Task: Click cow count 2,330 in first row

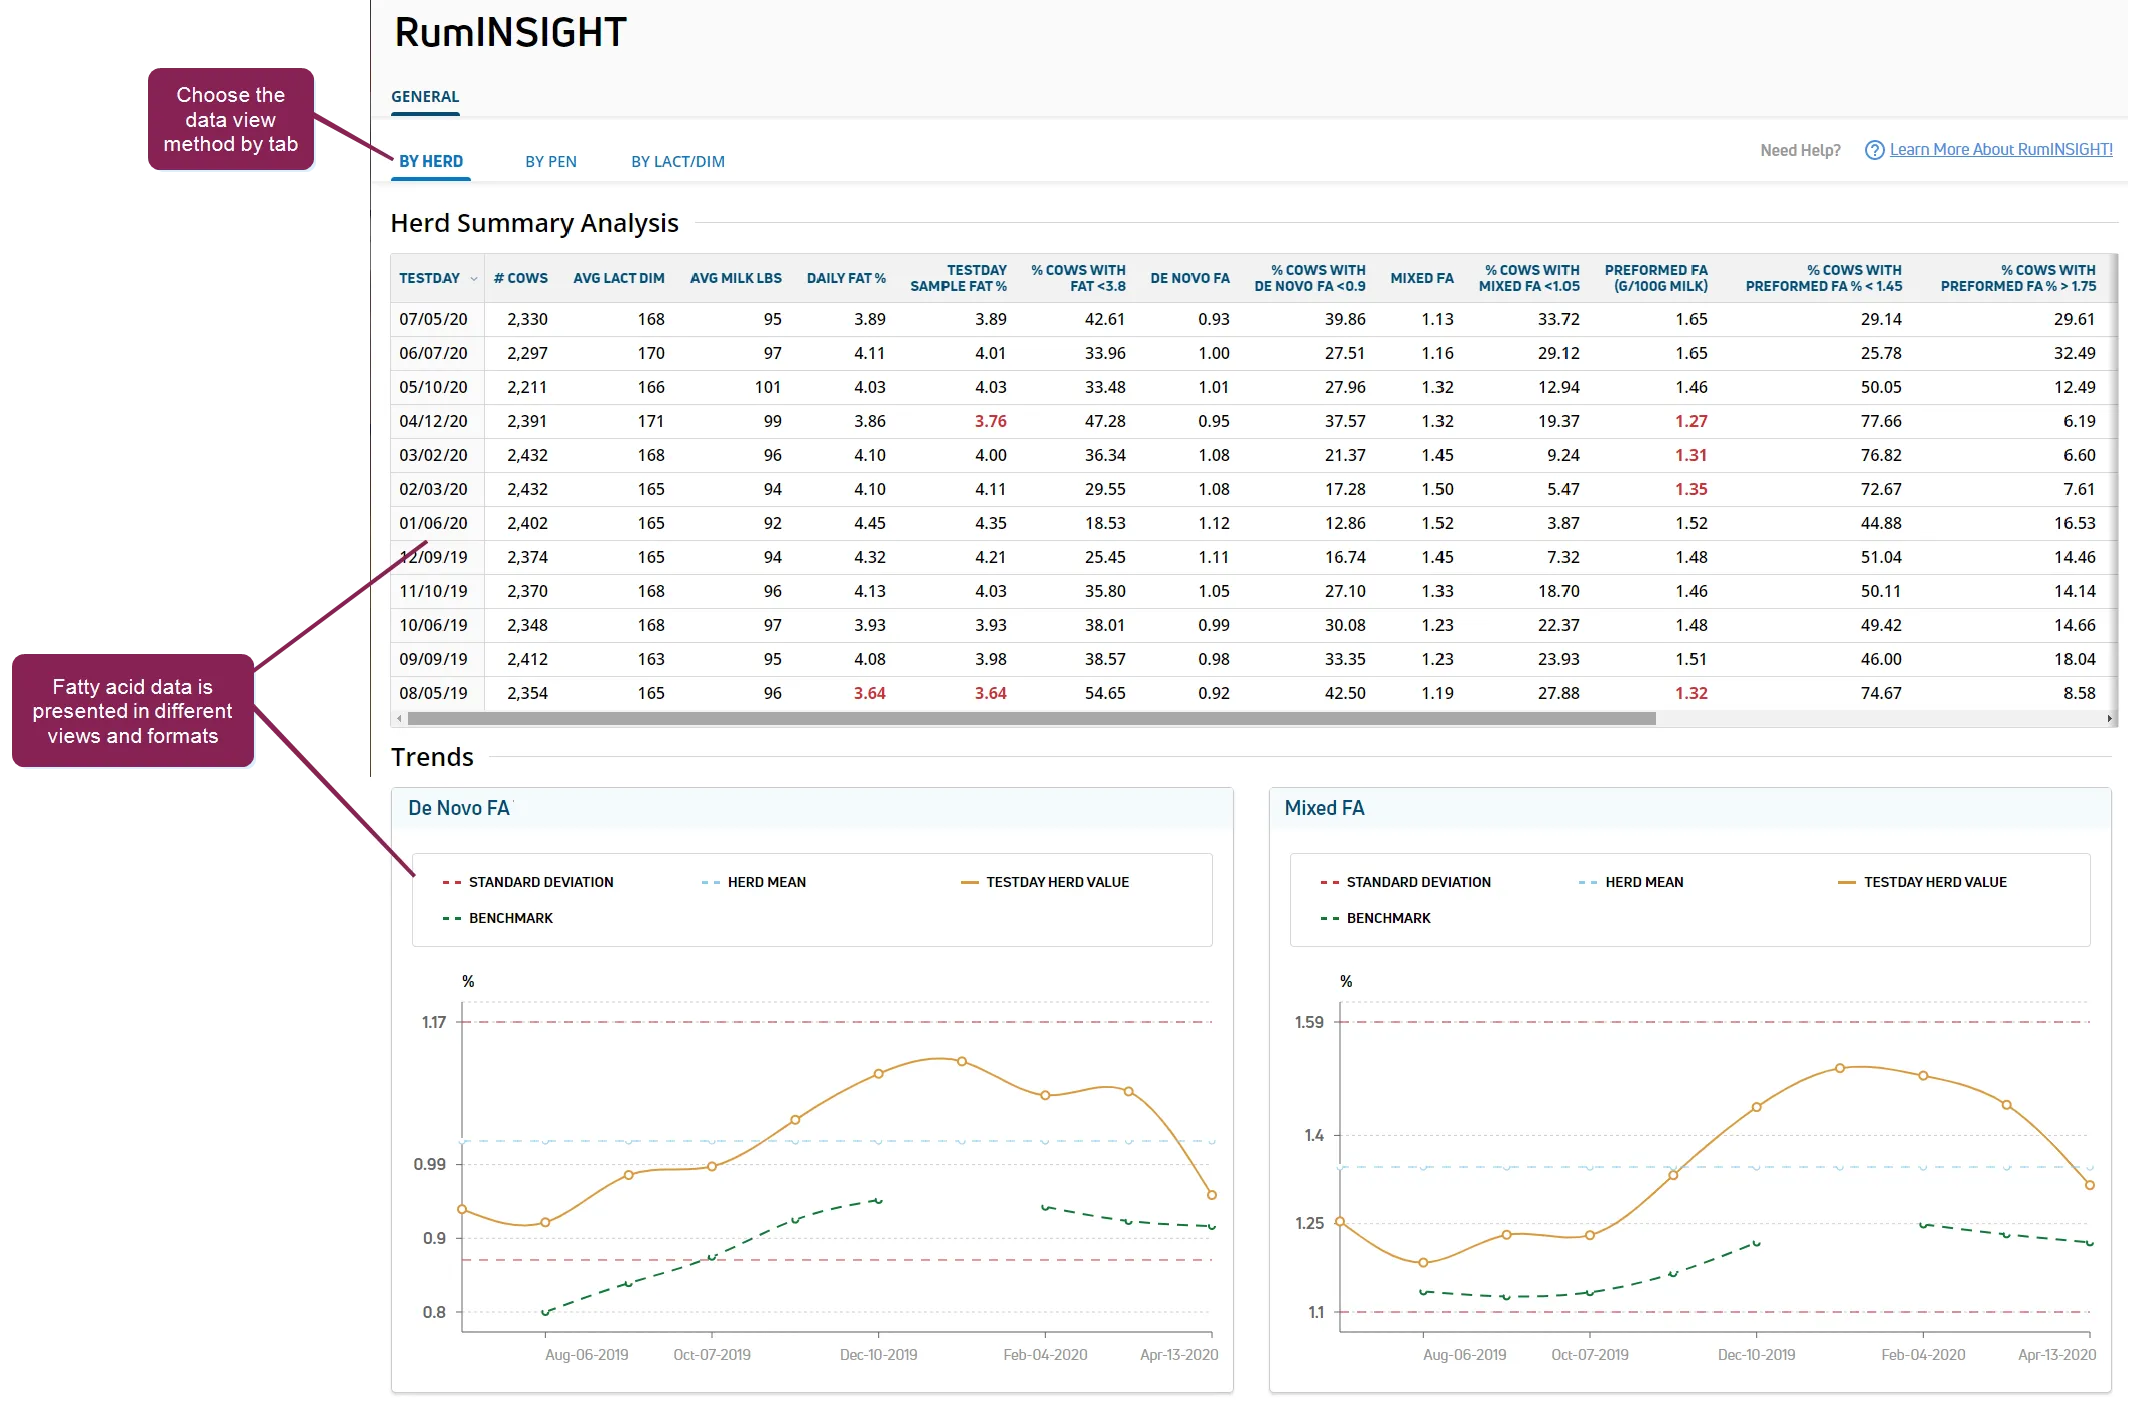Action: 528,320
